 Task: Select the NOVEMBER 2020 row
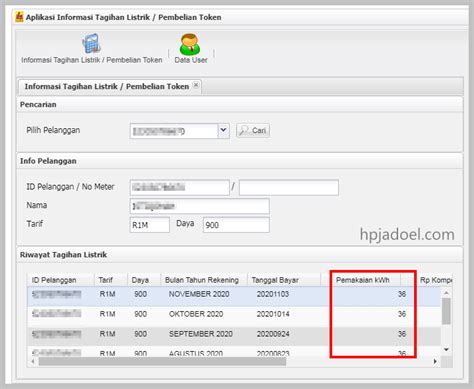(234, 295)
